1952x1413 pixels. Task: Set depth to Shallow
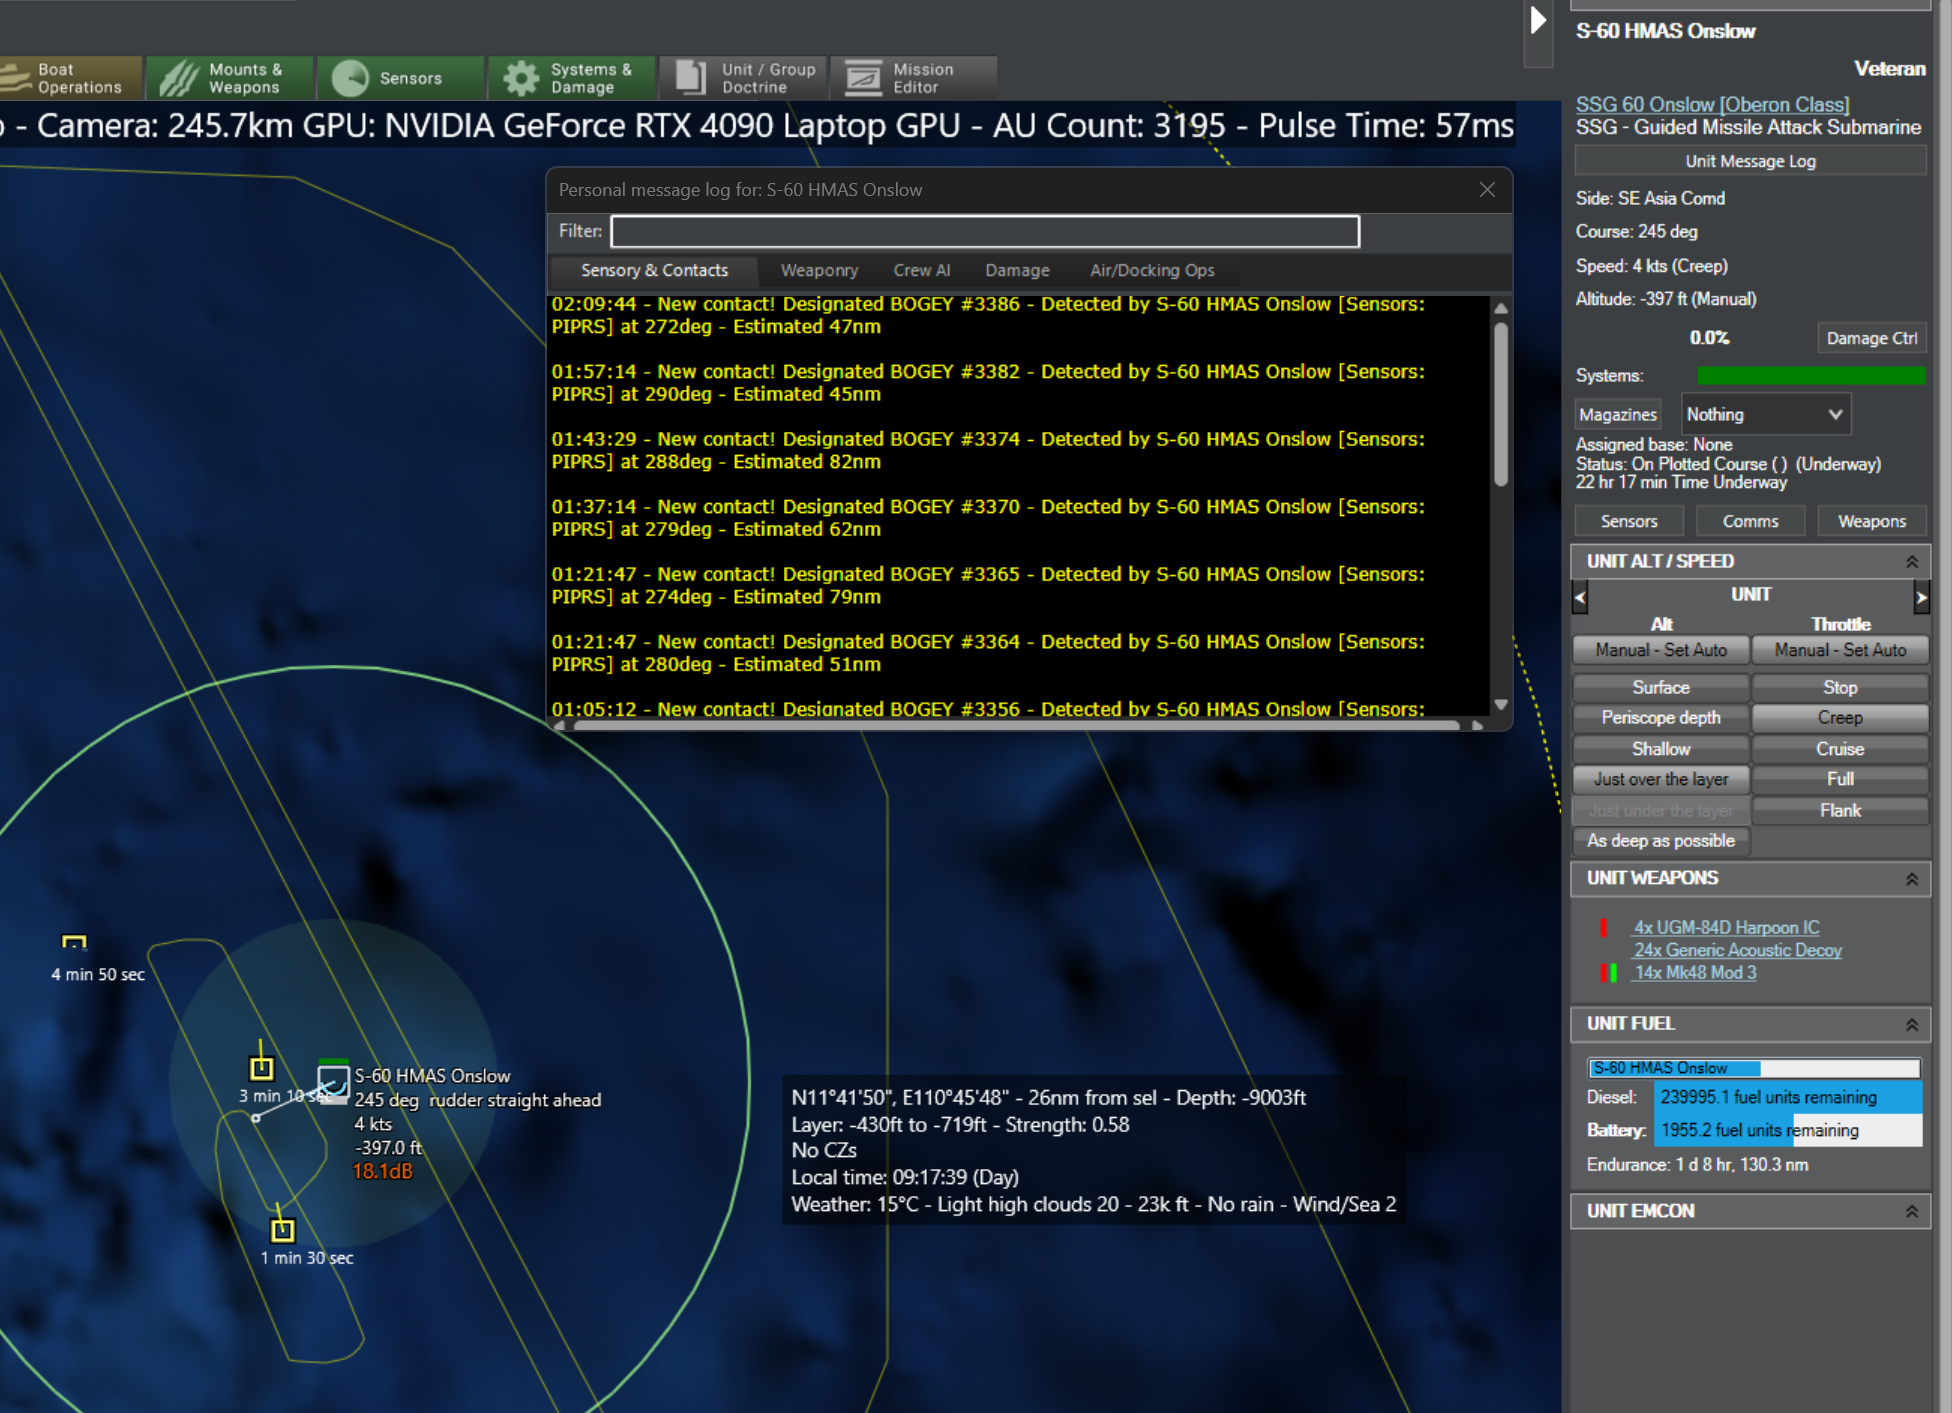point(1660,748)
